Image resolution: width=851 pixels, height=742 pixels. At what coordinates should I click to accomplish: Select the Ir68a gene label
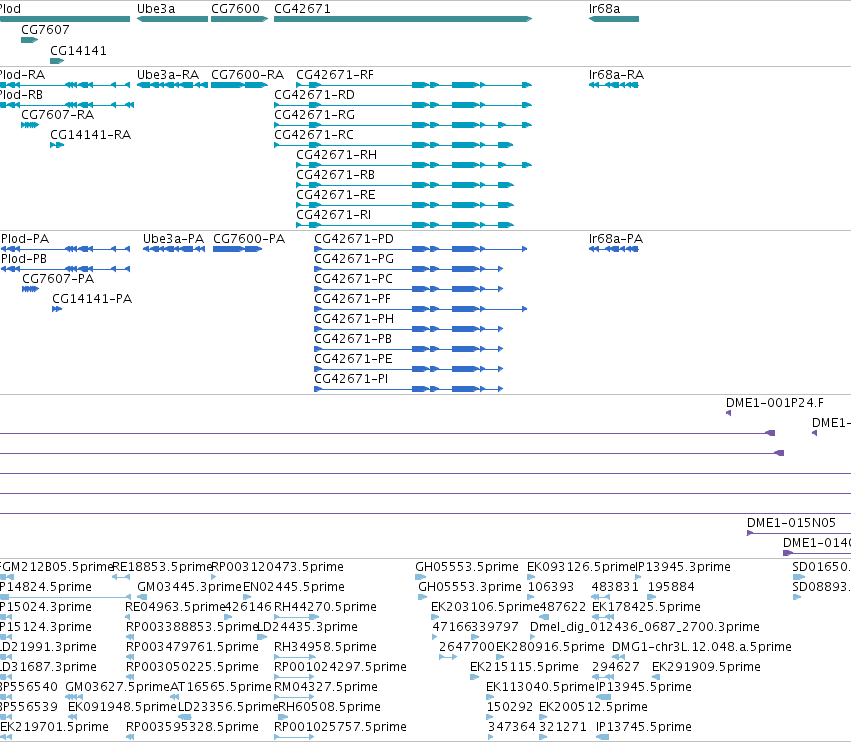point(604,9)
